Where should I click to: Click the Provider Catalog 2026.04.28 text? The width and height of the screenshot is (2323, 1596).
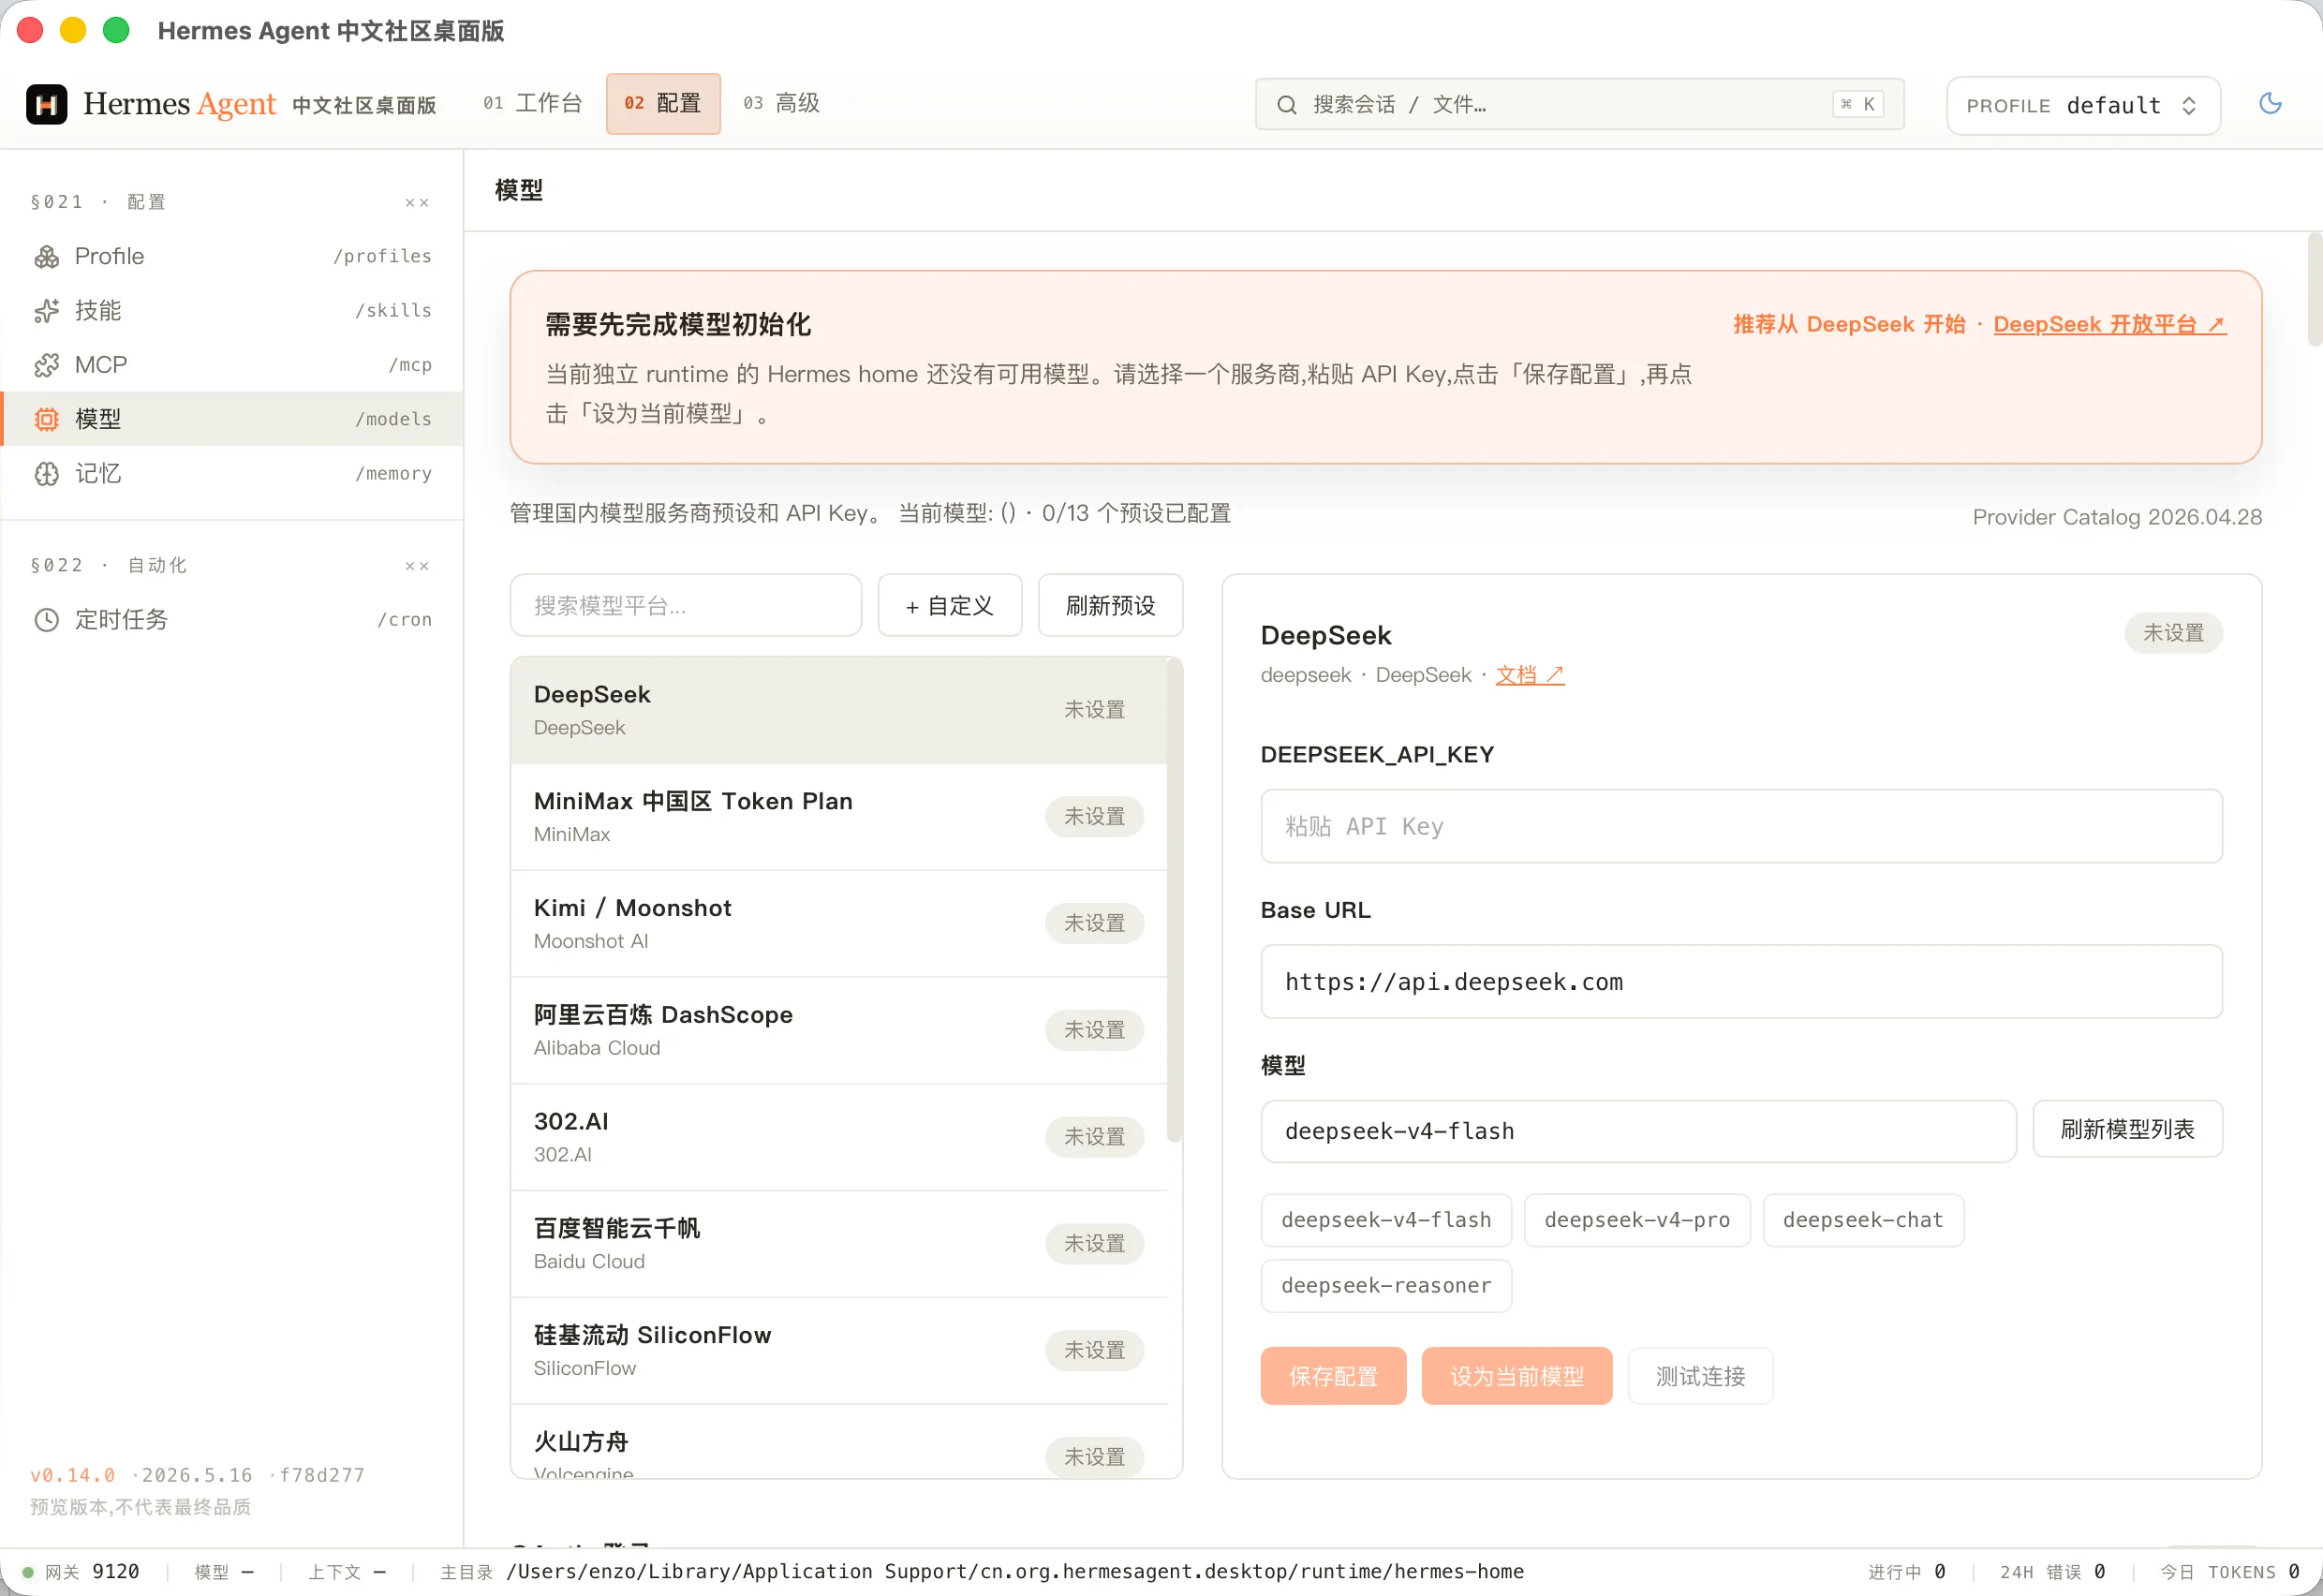[2116, 518]
